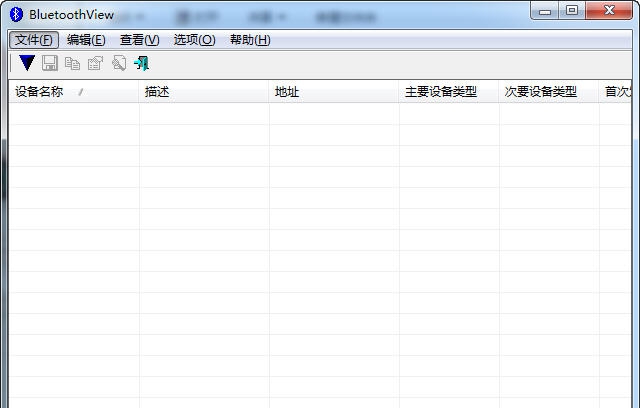Open the 选项(O) menu
The width and height of the screenshot is (640, 408).
194,40
